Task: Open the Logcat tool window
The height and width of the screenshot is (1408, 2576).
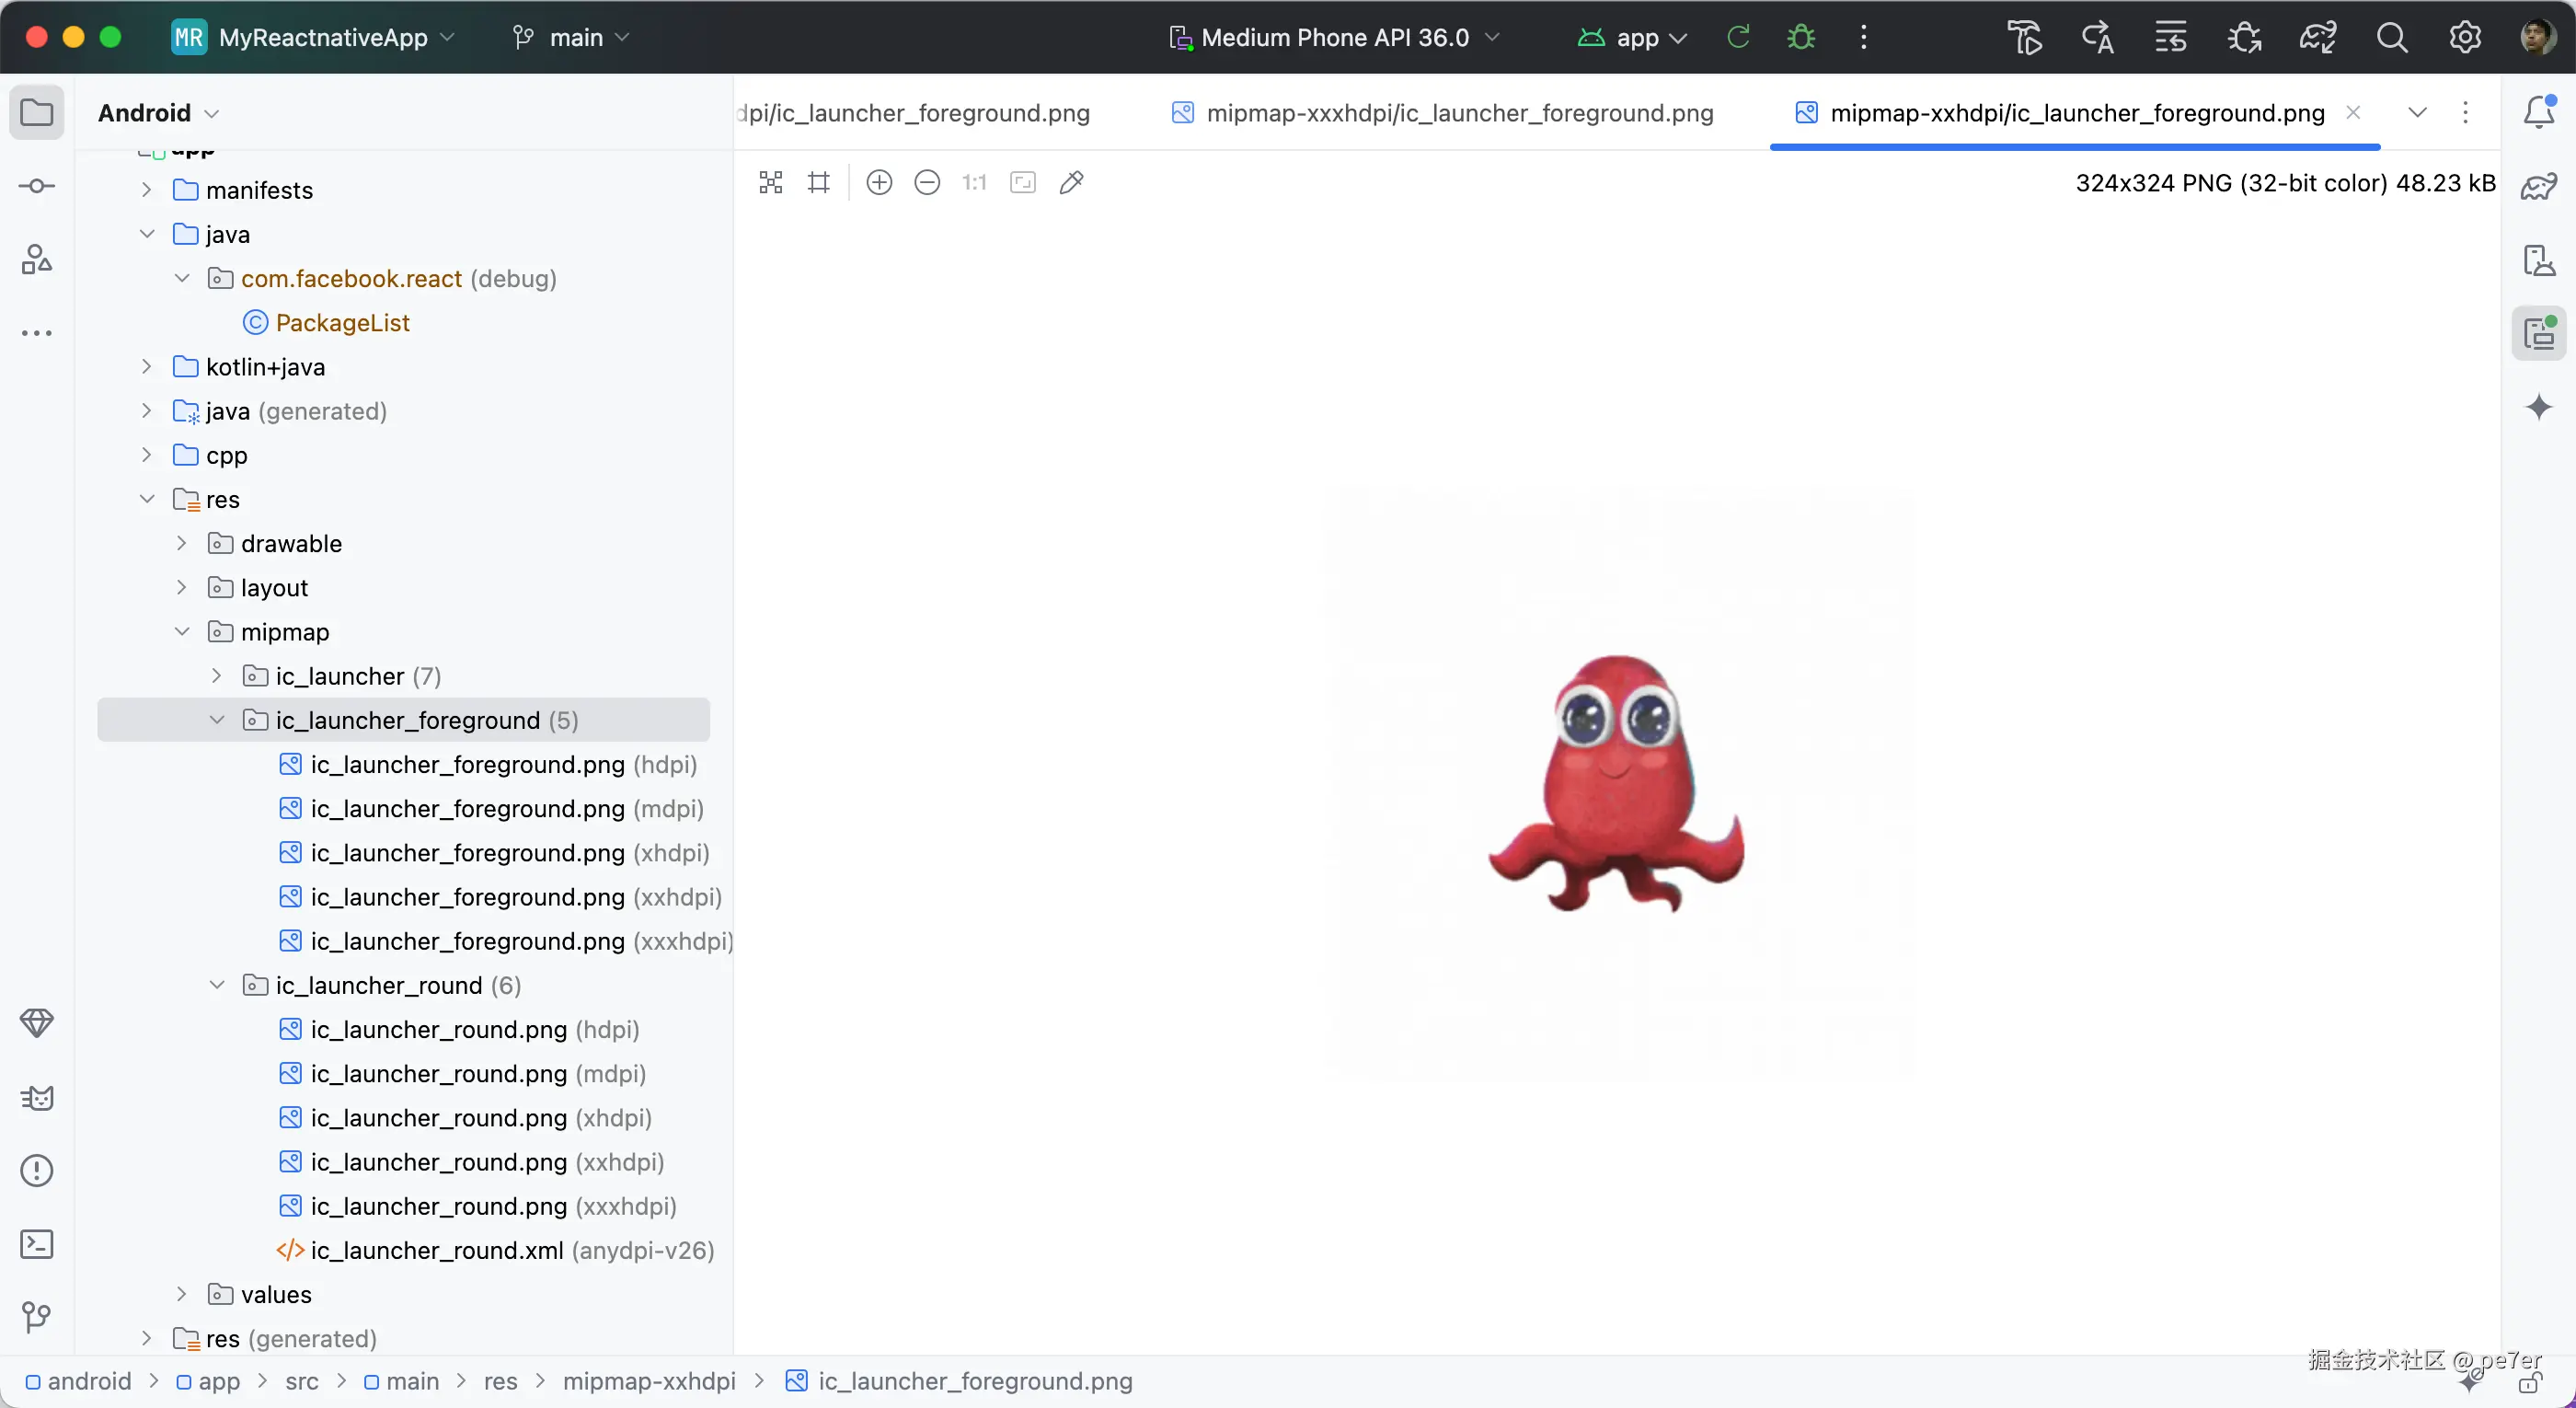Action: (37, 1098)
